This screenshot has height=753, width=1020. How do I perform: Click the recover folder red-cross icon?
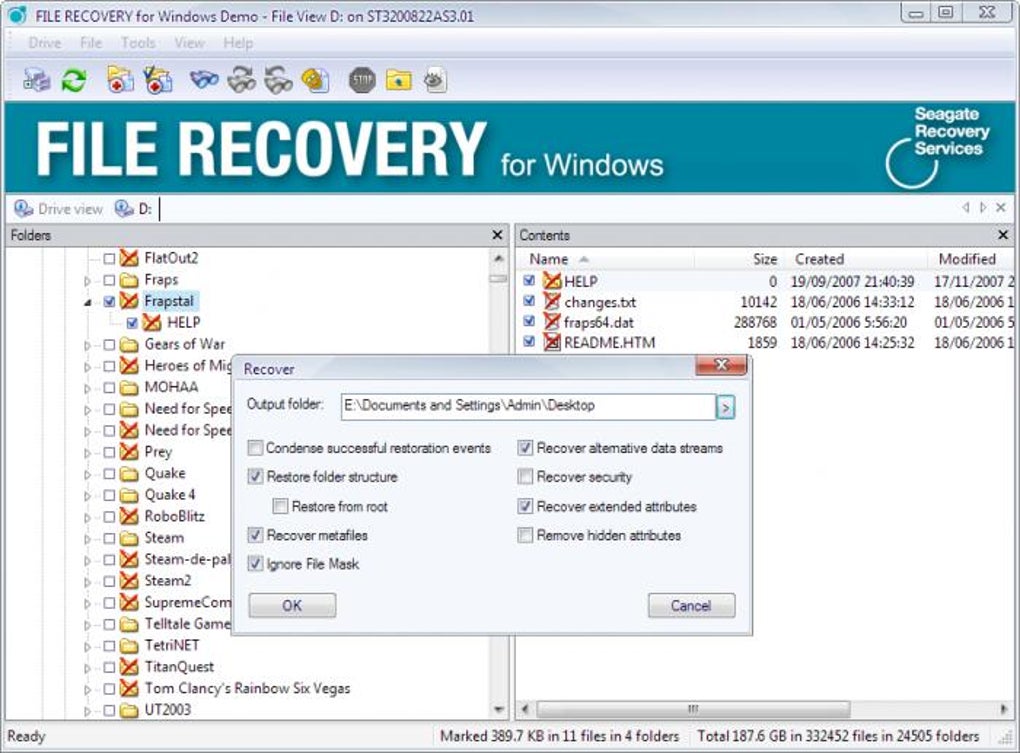click(x=120, y=81)
